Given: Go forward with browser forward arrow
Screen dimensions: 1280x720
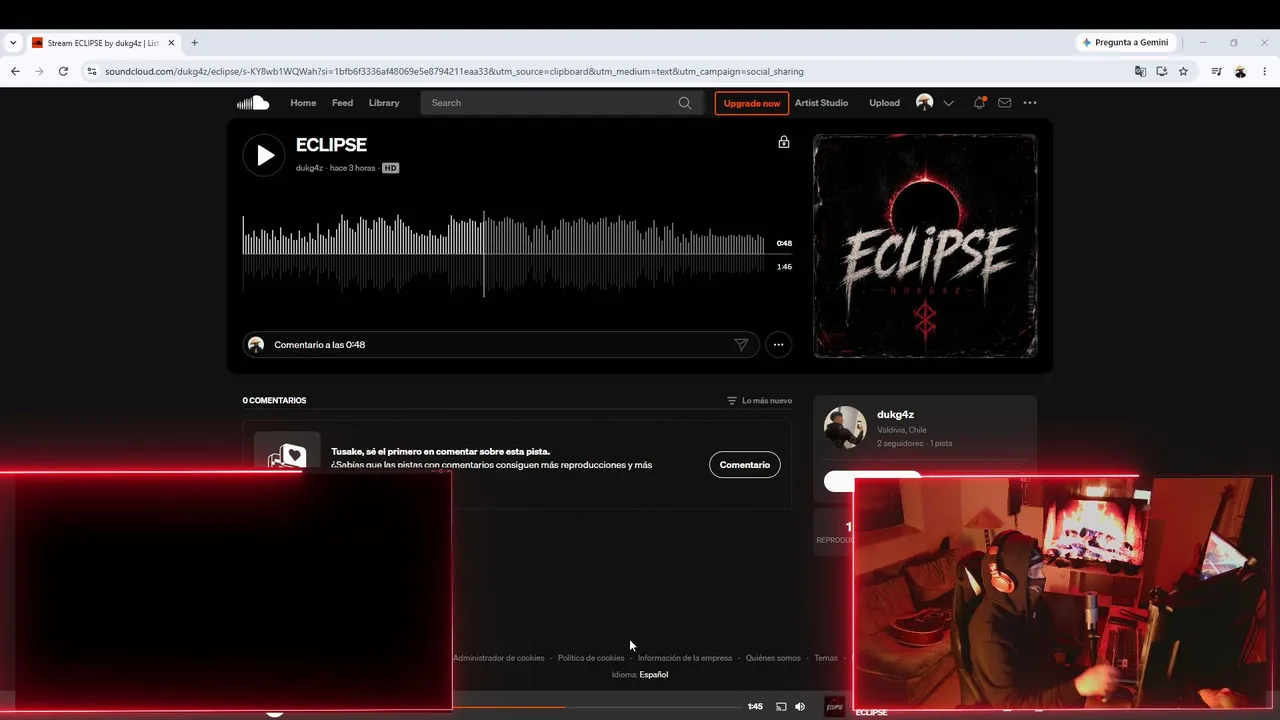Looking at the screenshot, I should [39, 71].
